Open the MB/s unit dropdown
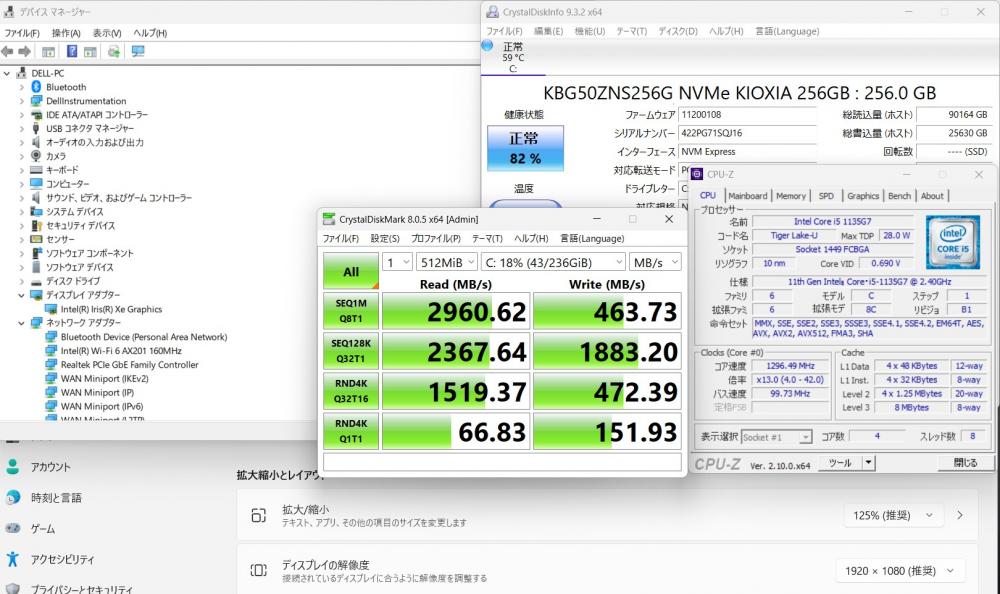 (655, 262)
